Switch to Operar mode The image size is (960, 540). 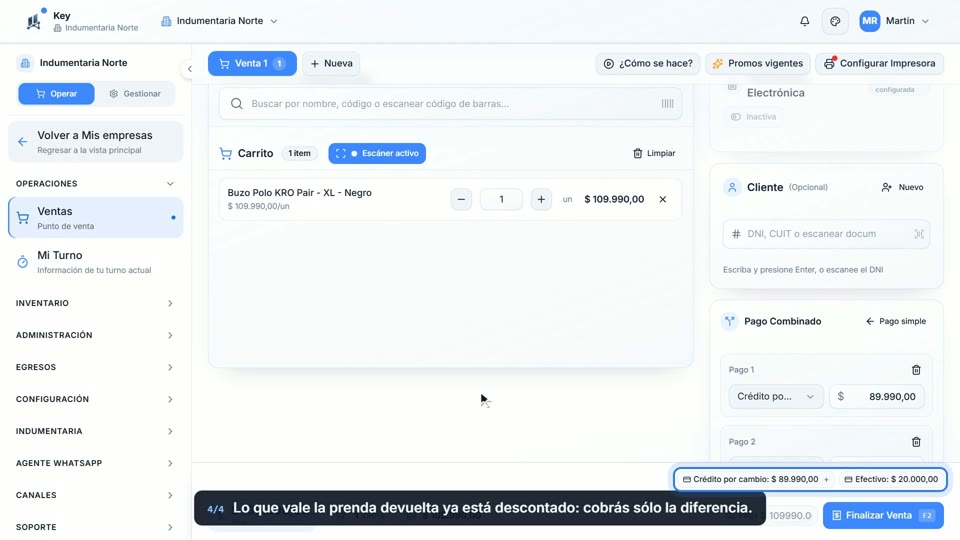pyautogui.click(x=56, y=94)
